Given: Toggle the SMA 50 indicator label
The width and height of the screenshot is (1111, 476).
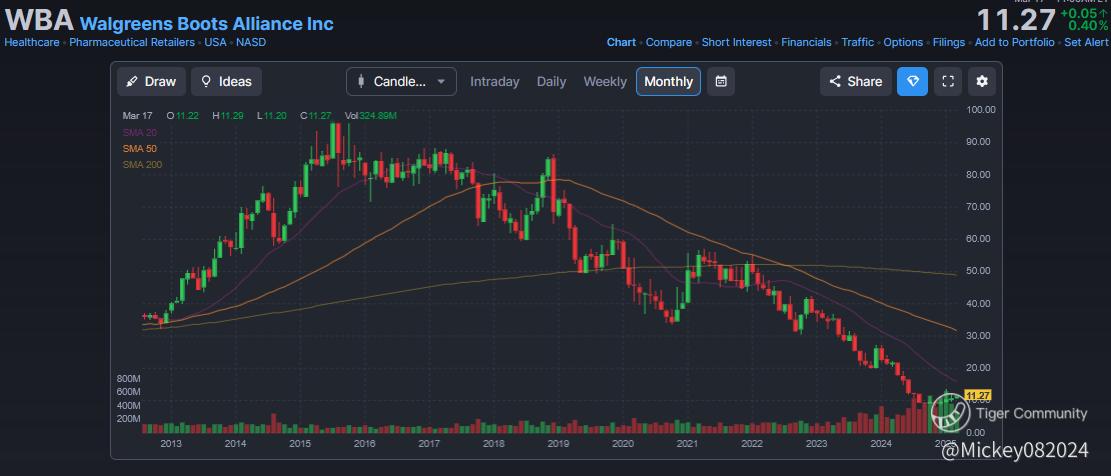Looking at the screenshot, I should (x=142, y=148).
